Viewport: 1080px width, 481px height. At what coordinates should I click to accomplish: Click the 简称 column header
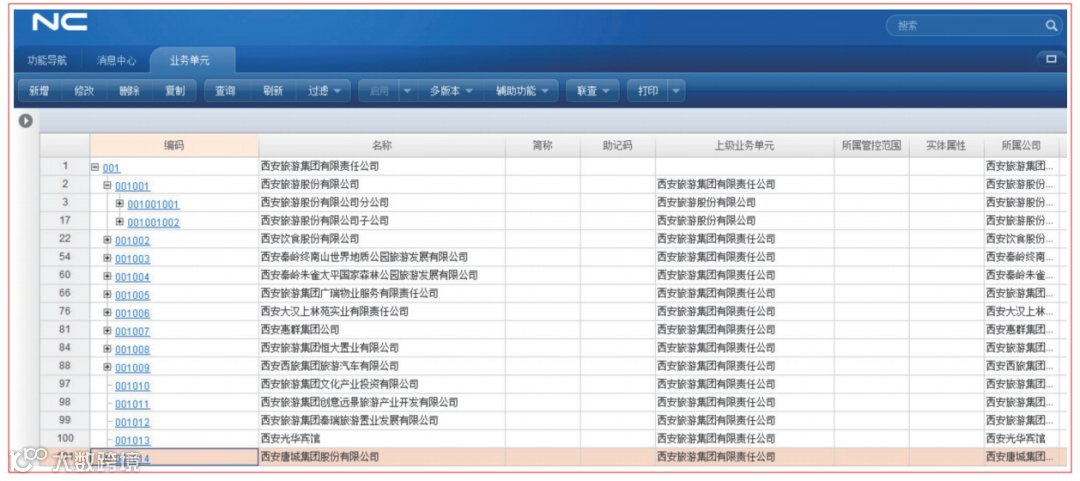coord(543,146)
